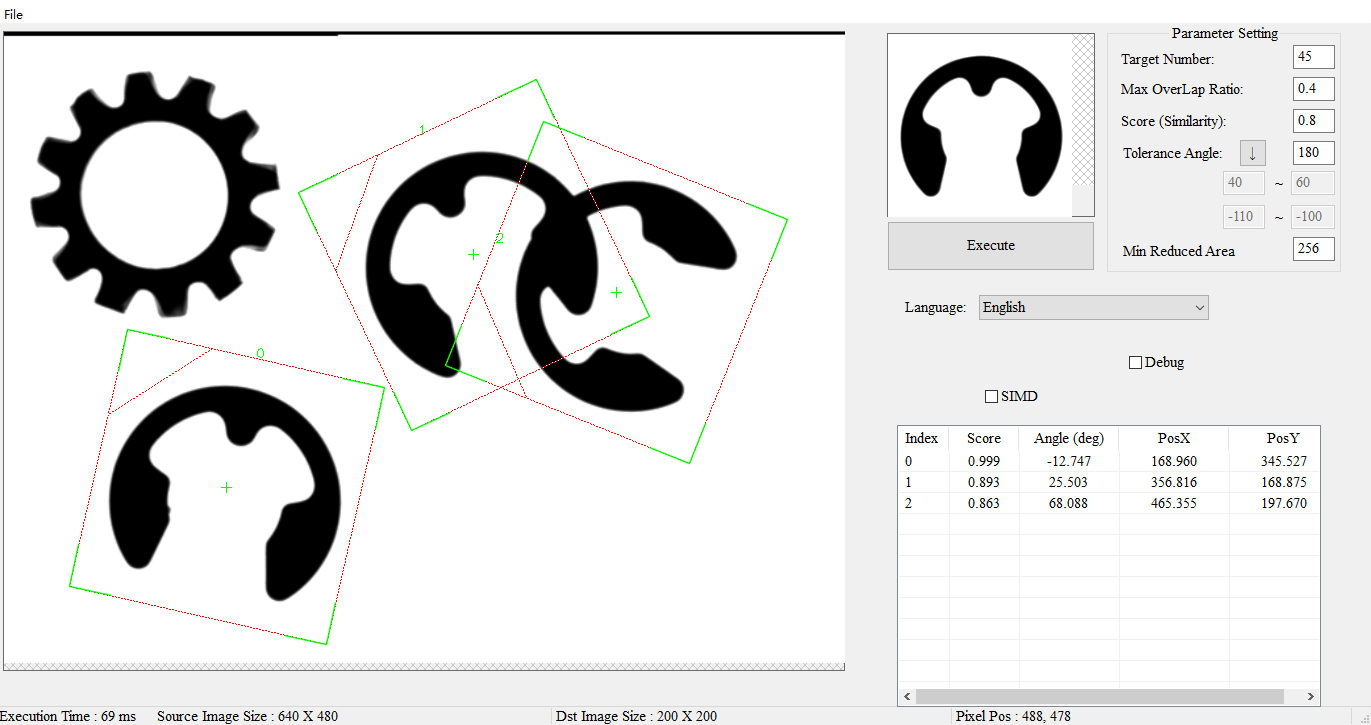
Task: Select result row with score 0.893
Action: click(x=1108, y=482)
